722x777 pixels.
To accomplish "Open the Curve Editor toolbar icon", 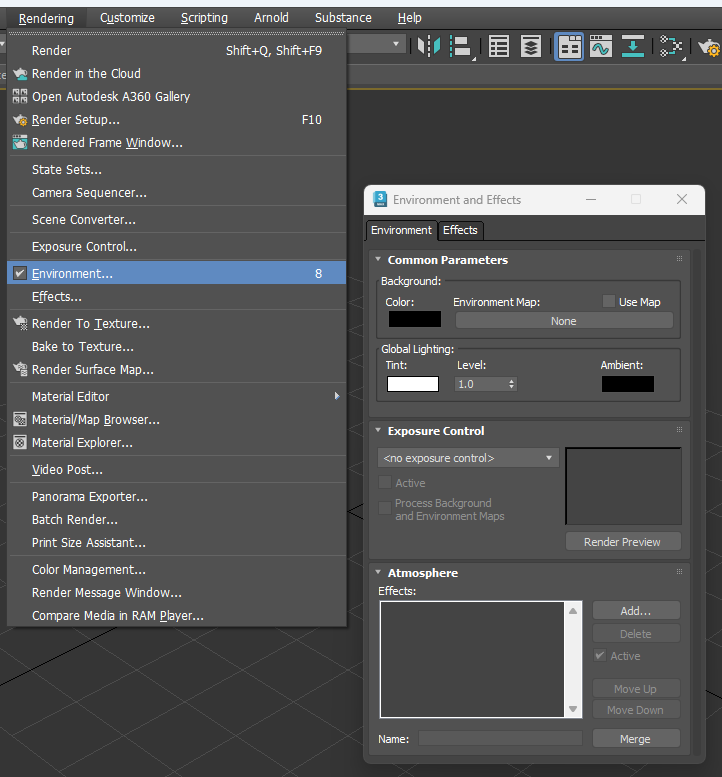I will point(601,47).
